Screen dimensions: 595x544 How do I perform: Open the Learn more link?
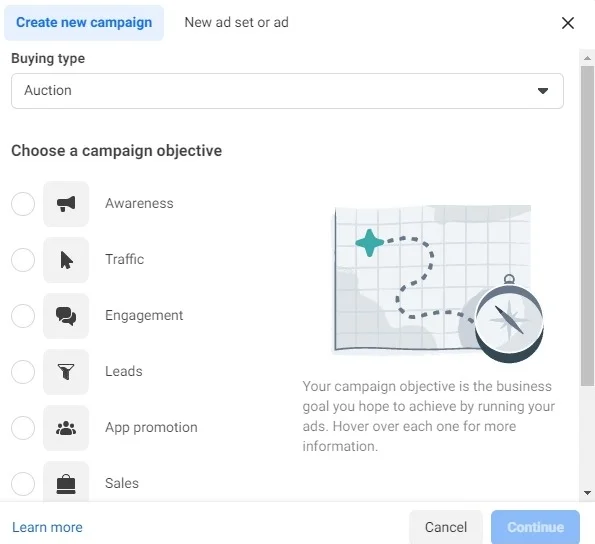[x=47, y=527]
